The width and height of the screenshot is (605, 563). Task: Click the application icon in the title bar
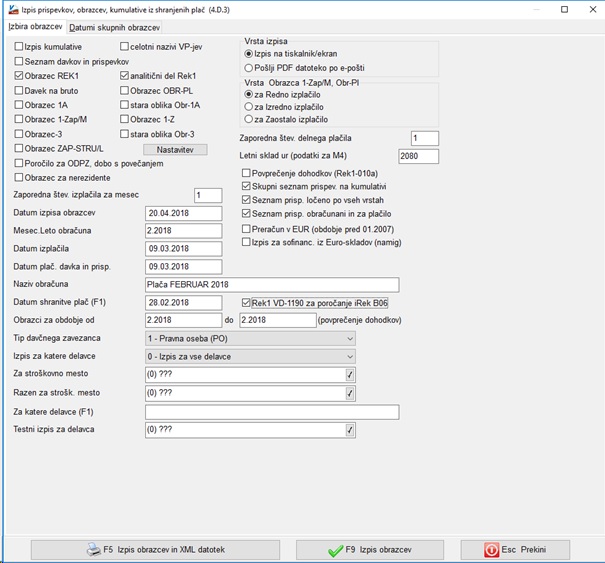14,9
